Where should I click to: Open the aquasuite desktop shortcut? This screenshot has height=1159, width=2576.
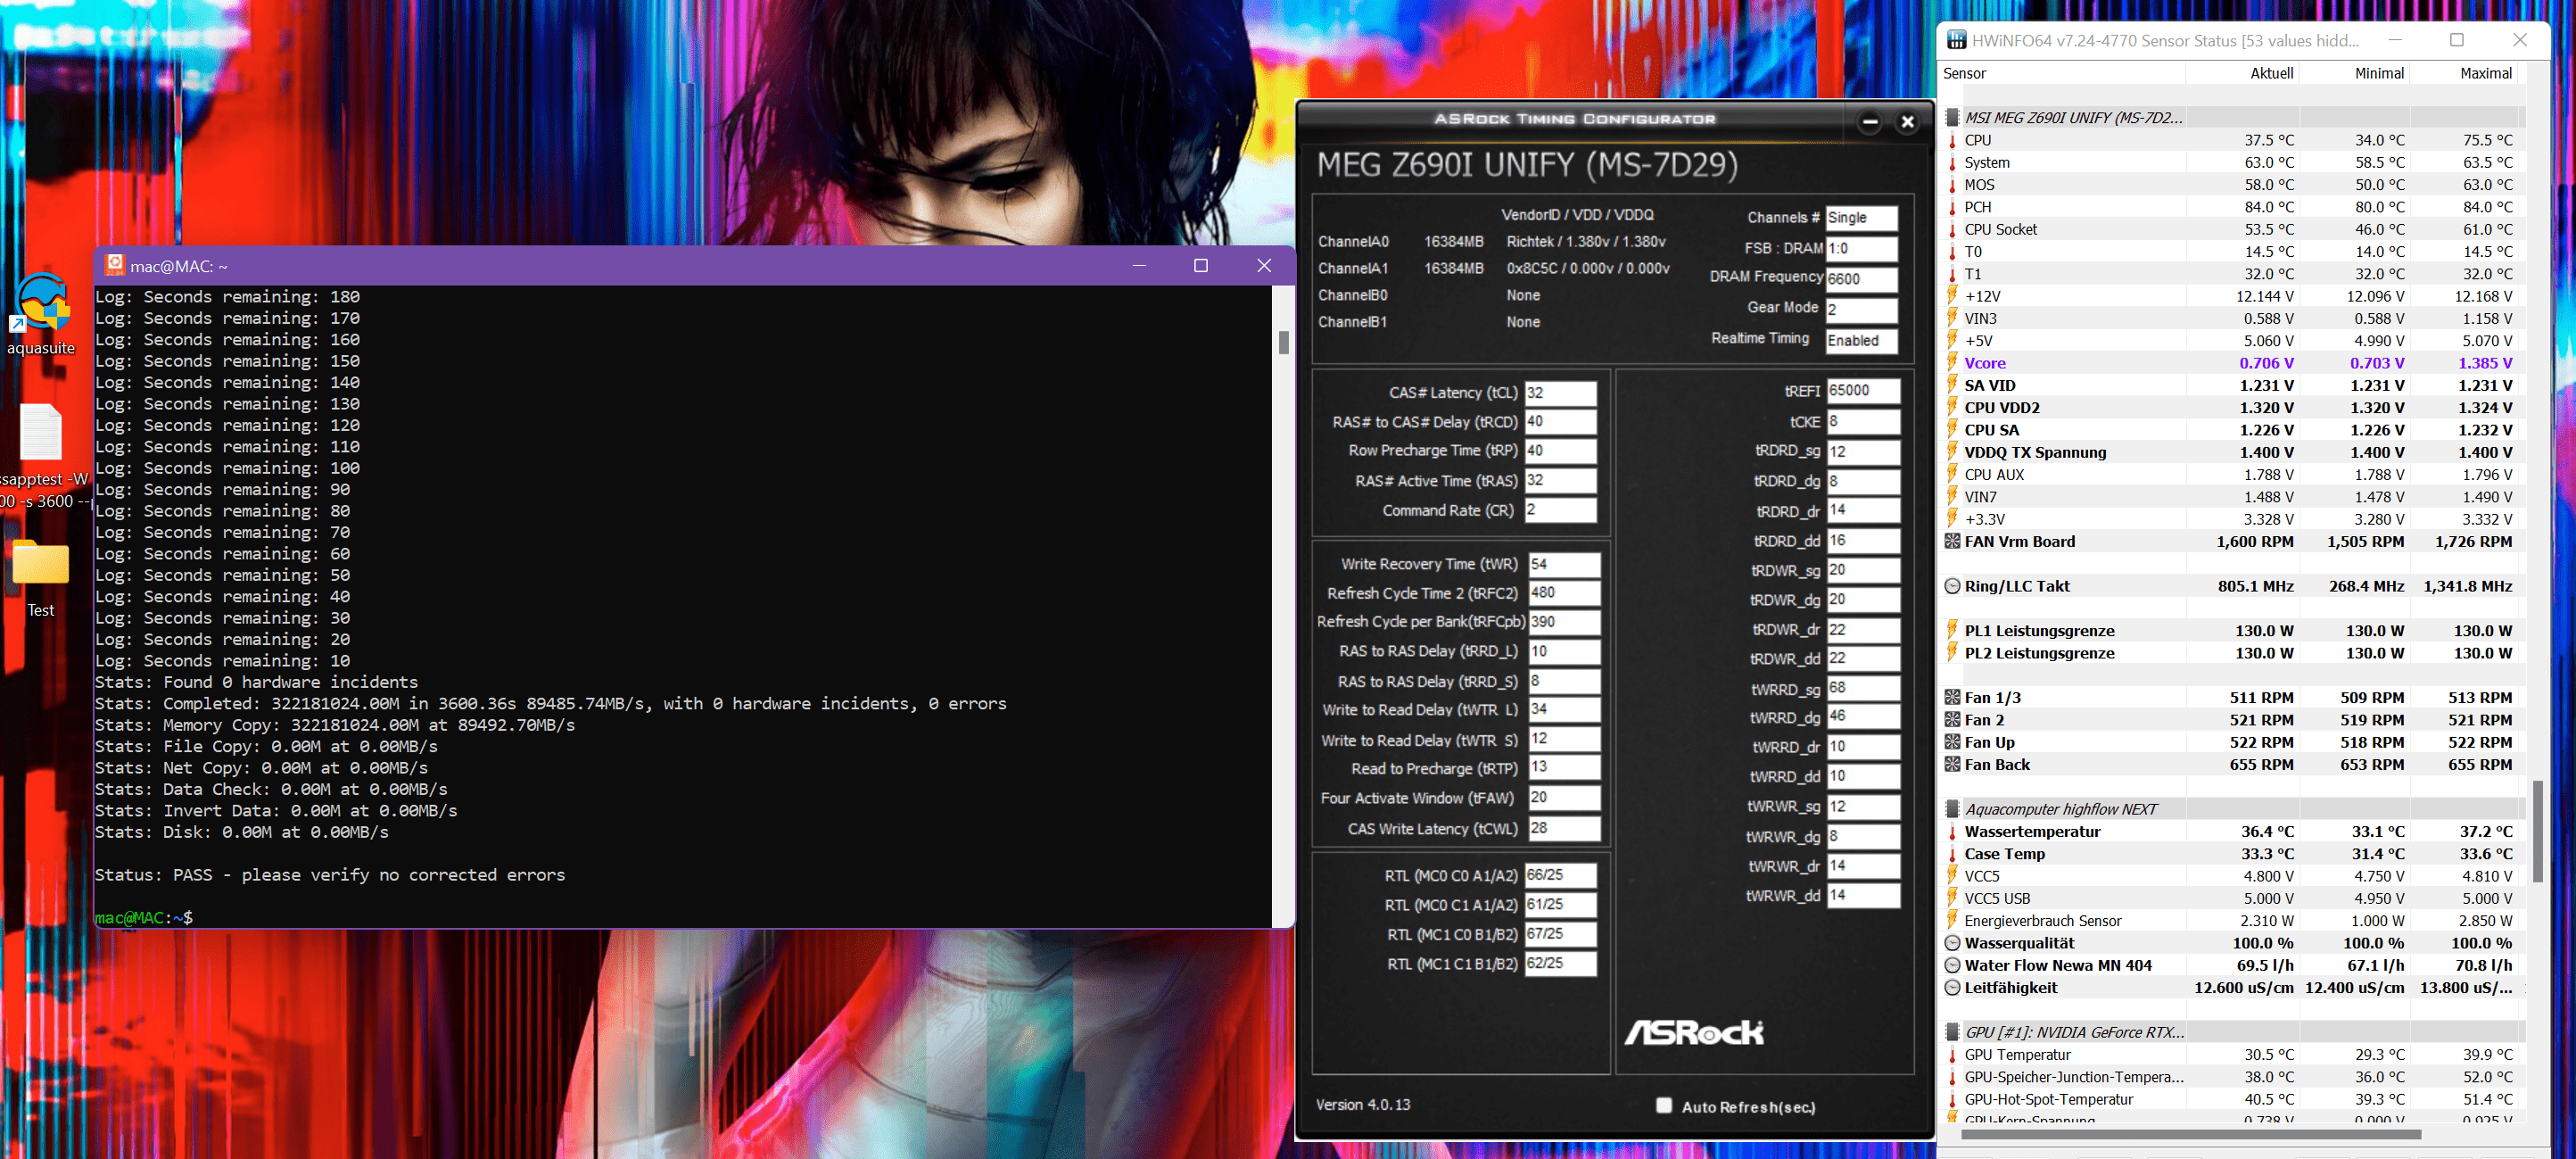tap(40, 303)
